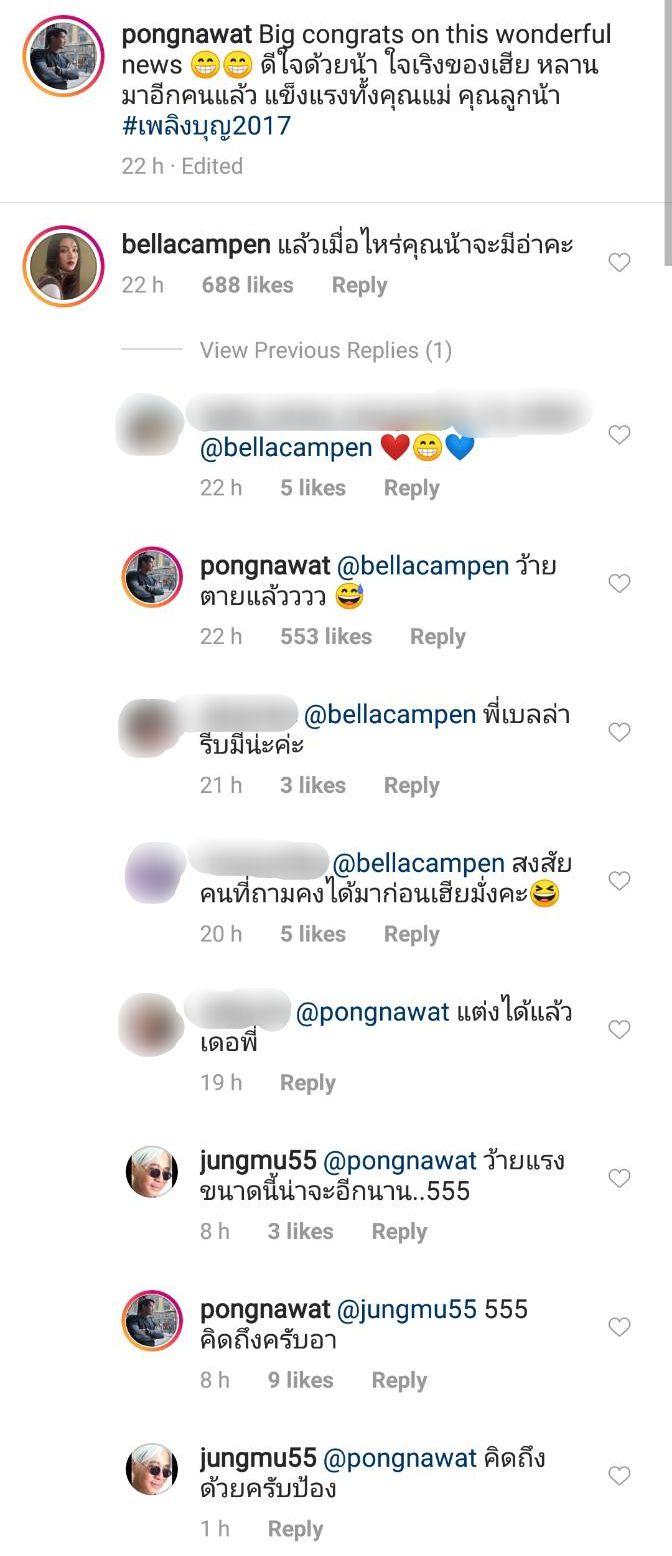Like pongnawat's reply with 553 likes
Image resolution: width=672 pixels, height=1556 pixels.
click(620, 583)
